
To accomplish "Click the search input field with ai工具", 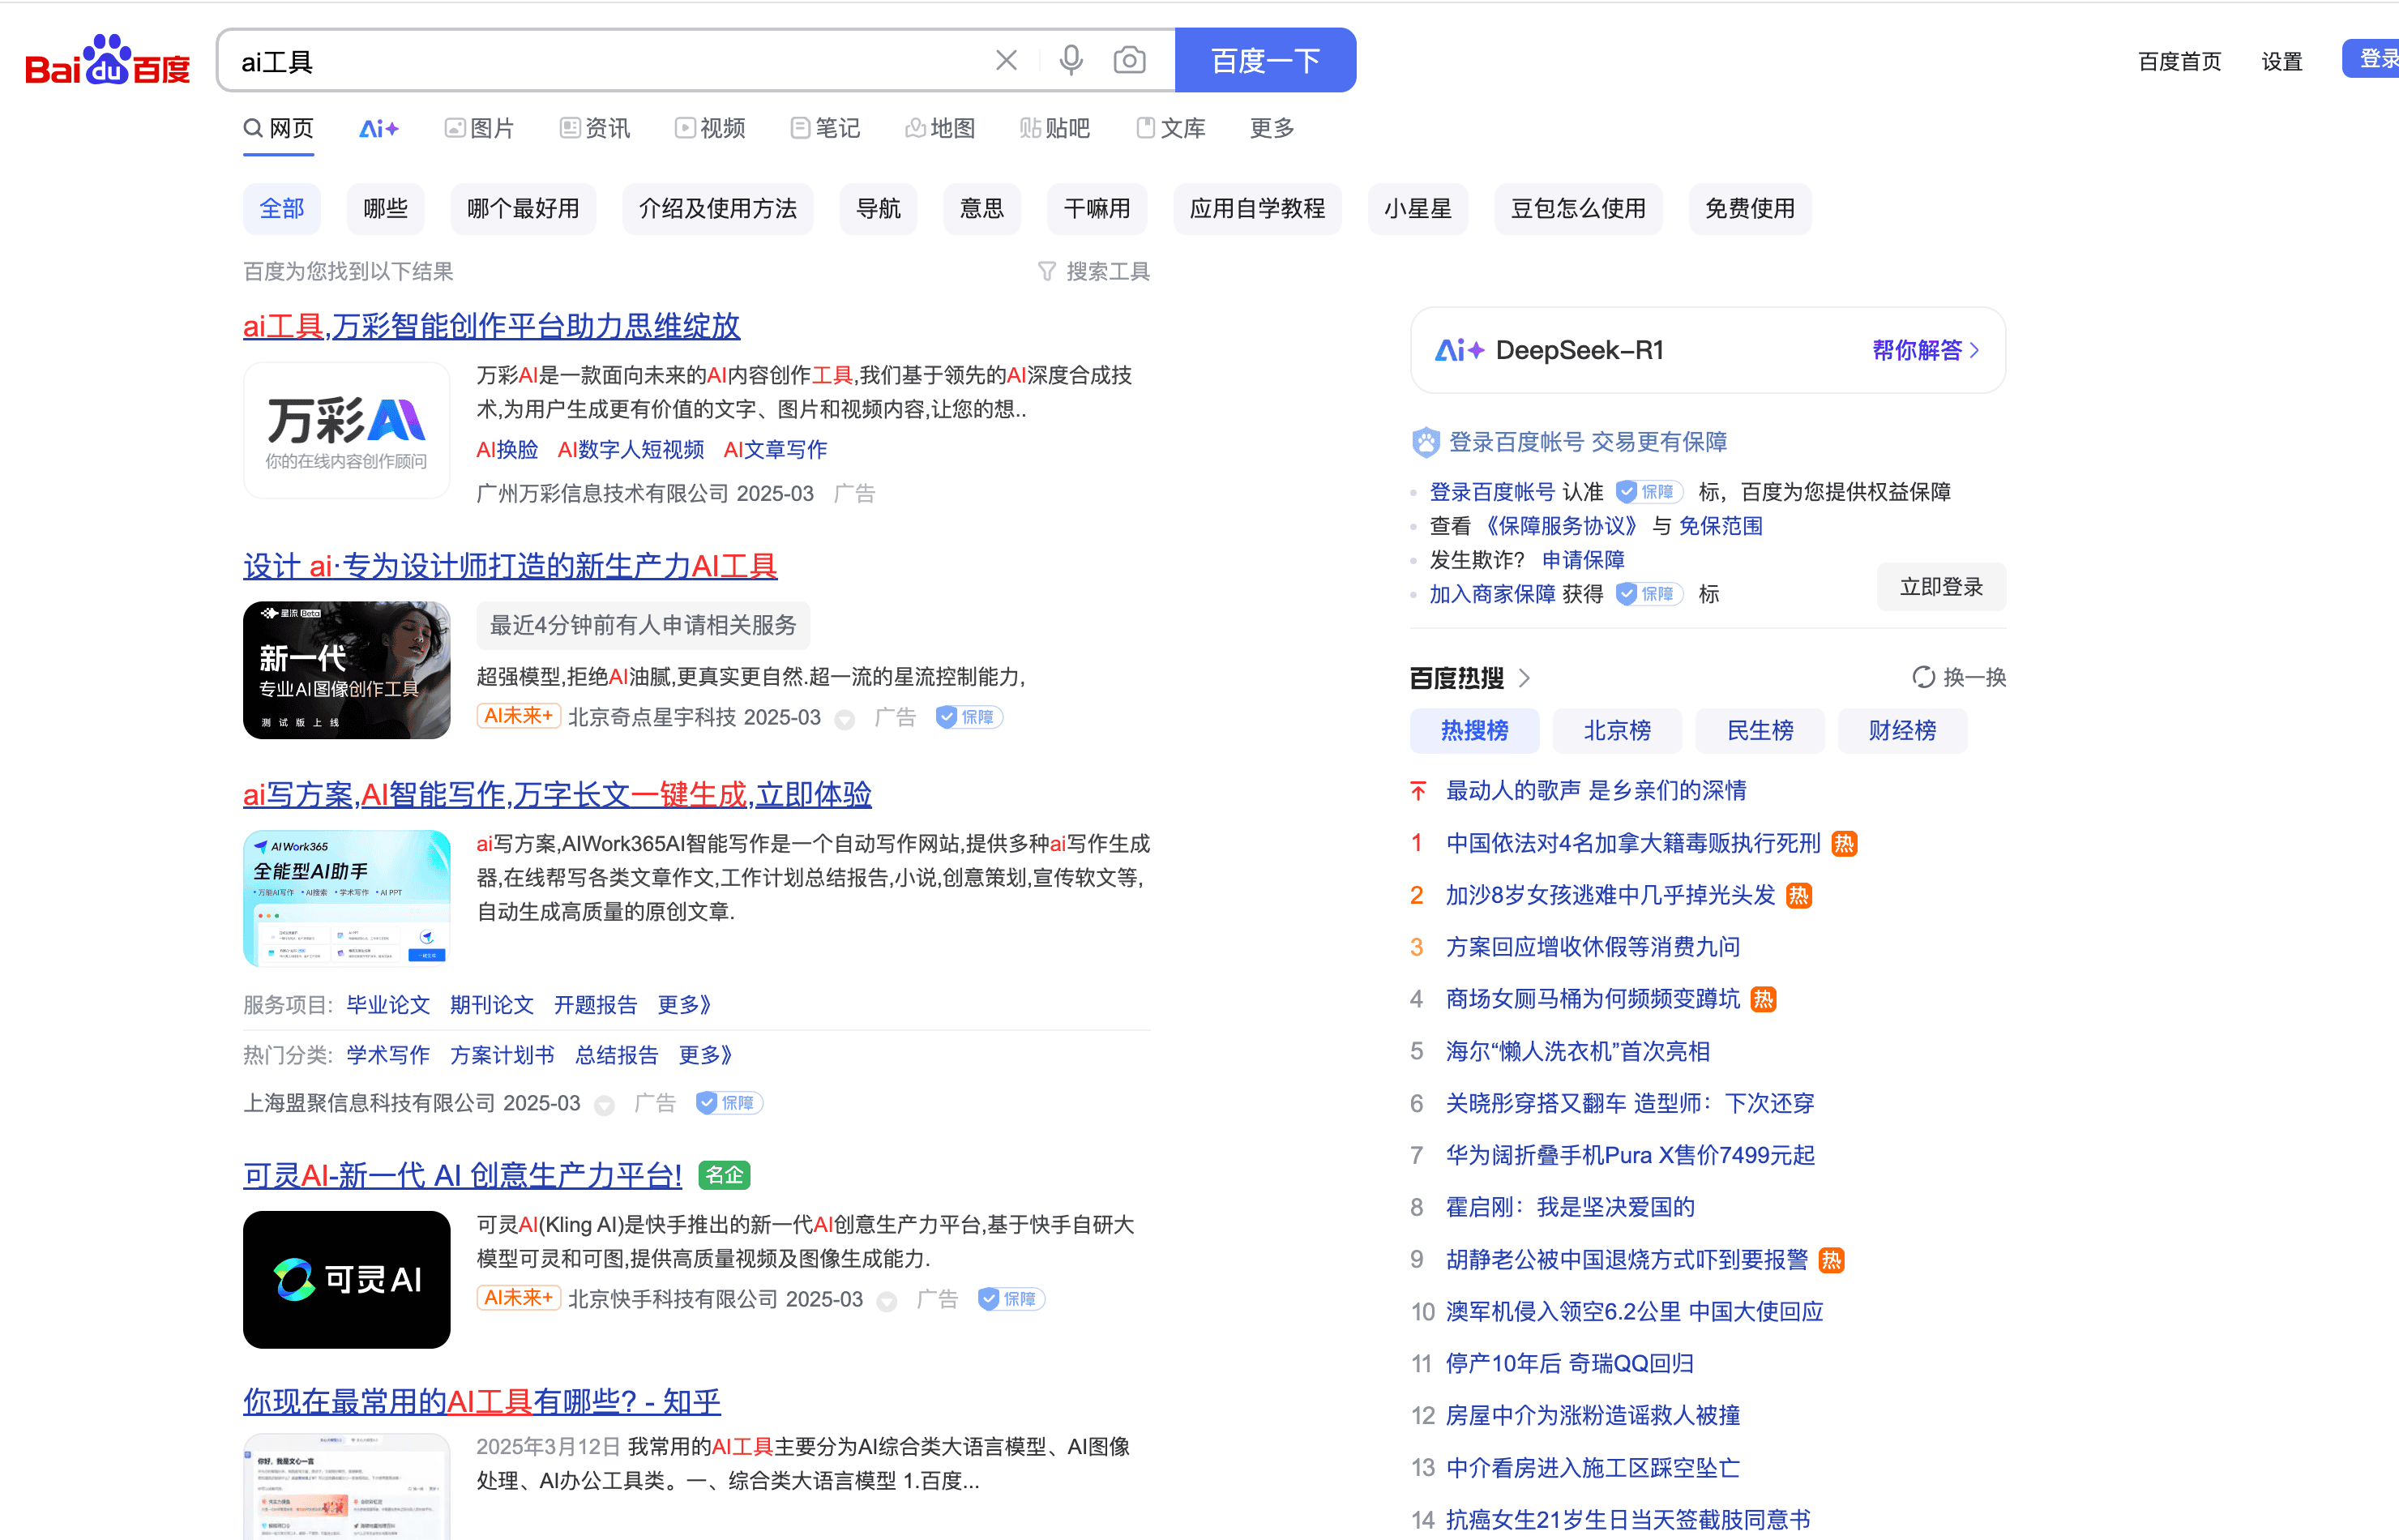I will [x=600, y=61].
